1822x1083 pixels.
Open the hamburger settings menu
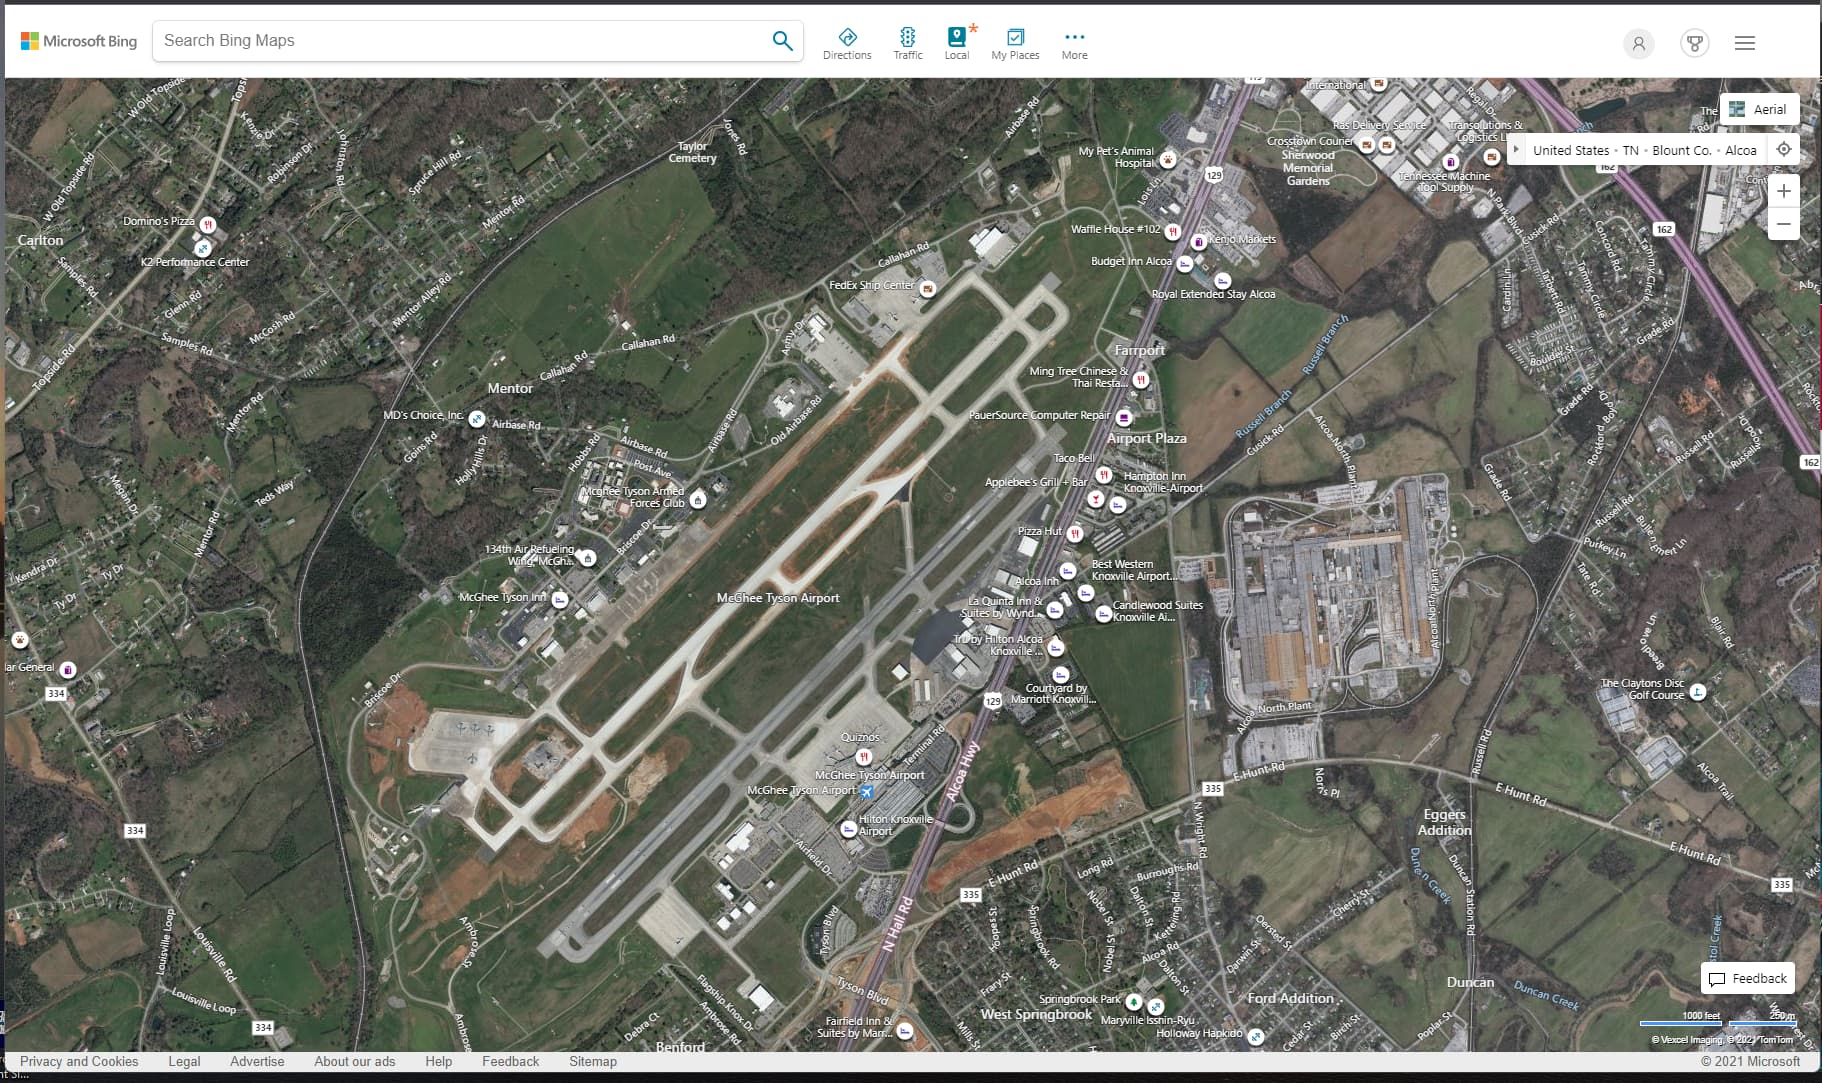click(x=1745, y=43)
